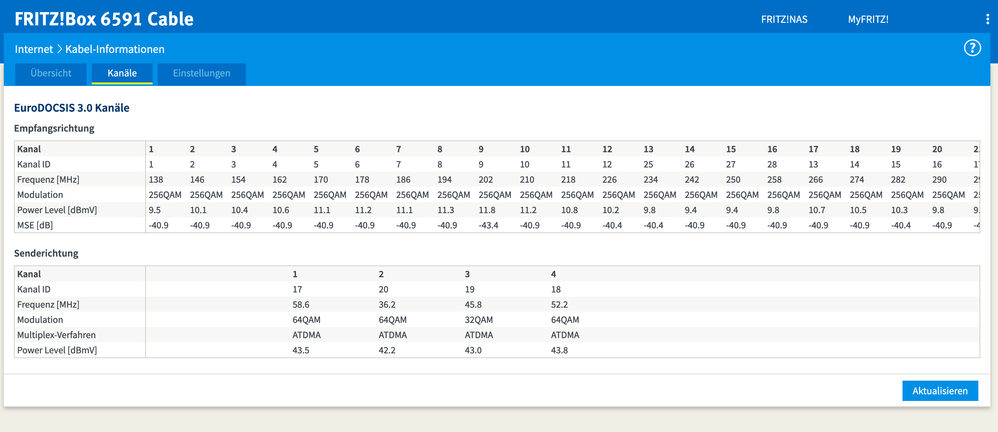
Task: Select the Kabel-Informationen breadcrumb
Action: point(115,48)
